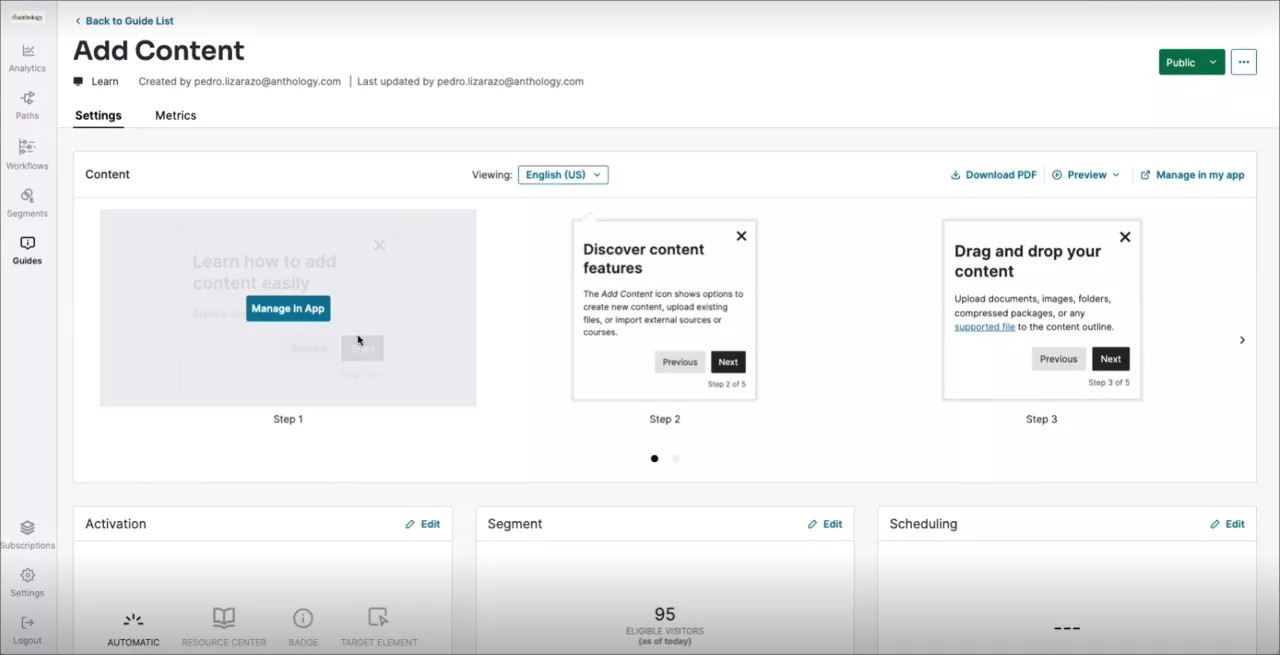The image size is (1280, 655).
Task: Select the Resource Center activation option
Action: [224, 626]
